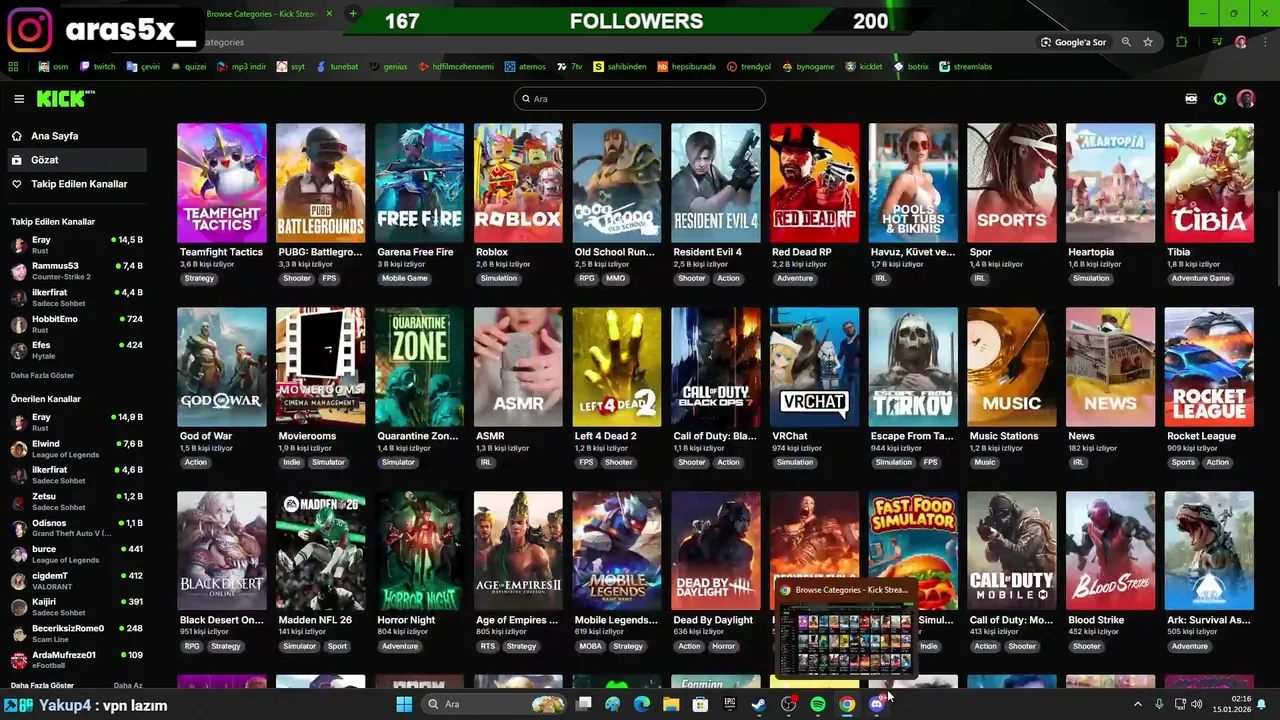Open the Windows Start menu
This screenshot has height=720, width=1280.
[x=404, y=704]
